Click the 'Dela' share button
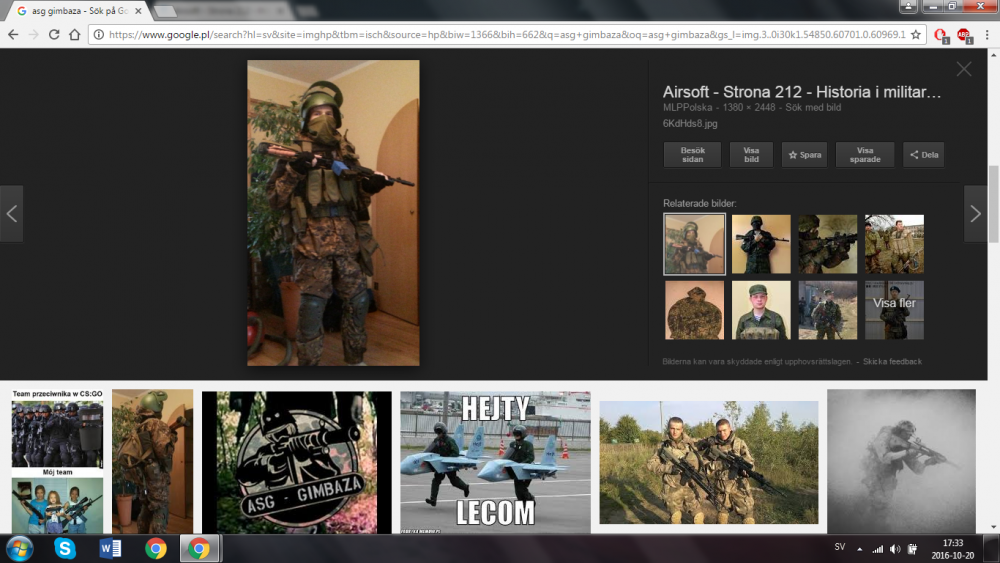Screen dimensions: 1000x563 923,155
